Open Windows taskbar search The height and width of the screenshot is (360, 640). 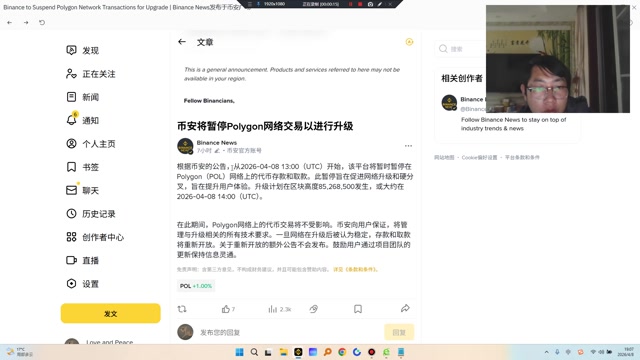254,352
